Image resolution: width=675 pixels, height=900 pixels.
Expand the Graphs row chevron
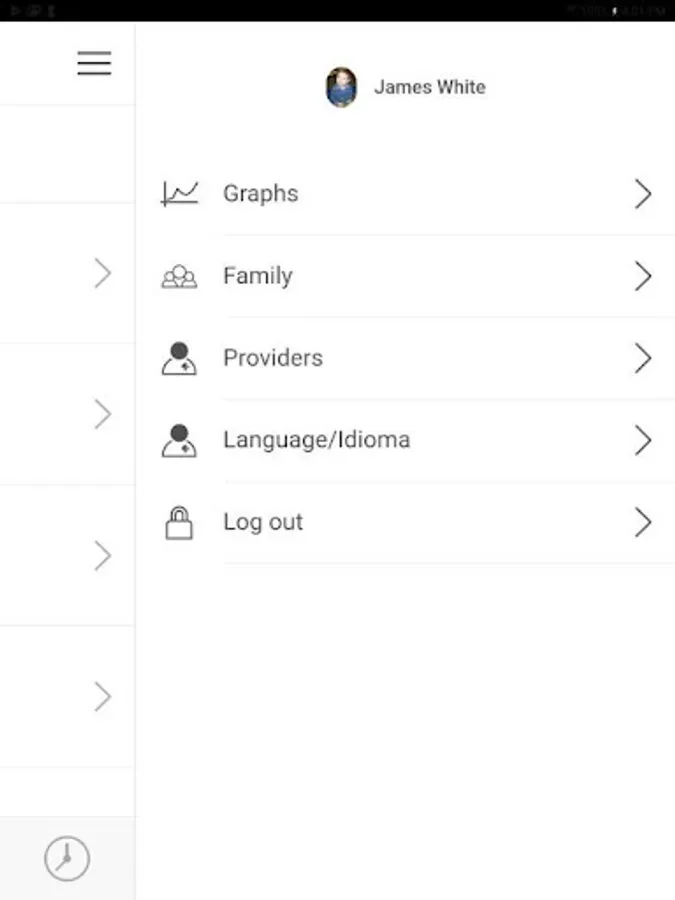tap(643, 194)
